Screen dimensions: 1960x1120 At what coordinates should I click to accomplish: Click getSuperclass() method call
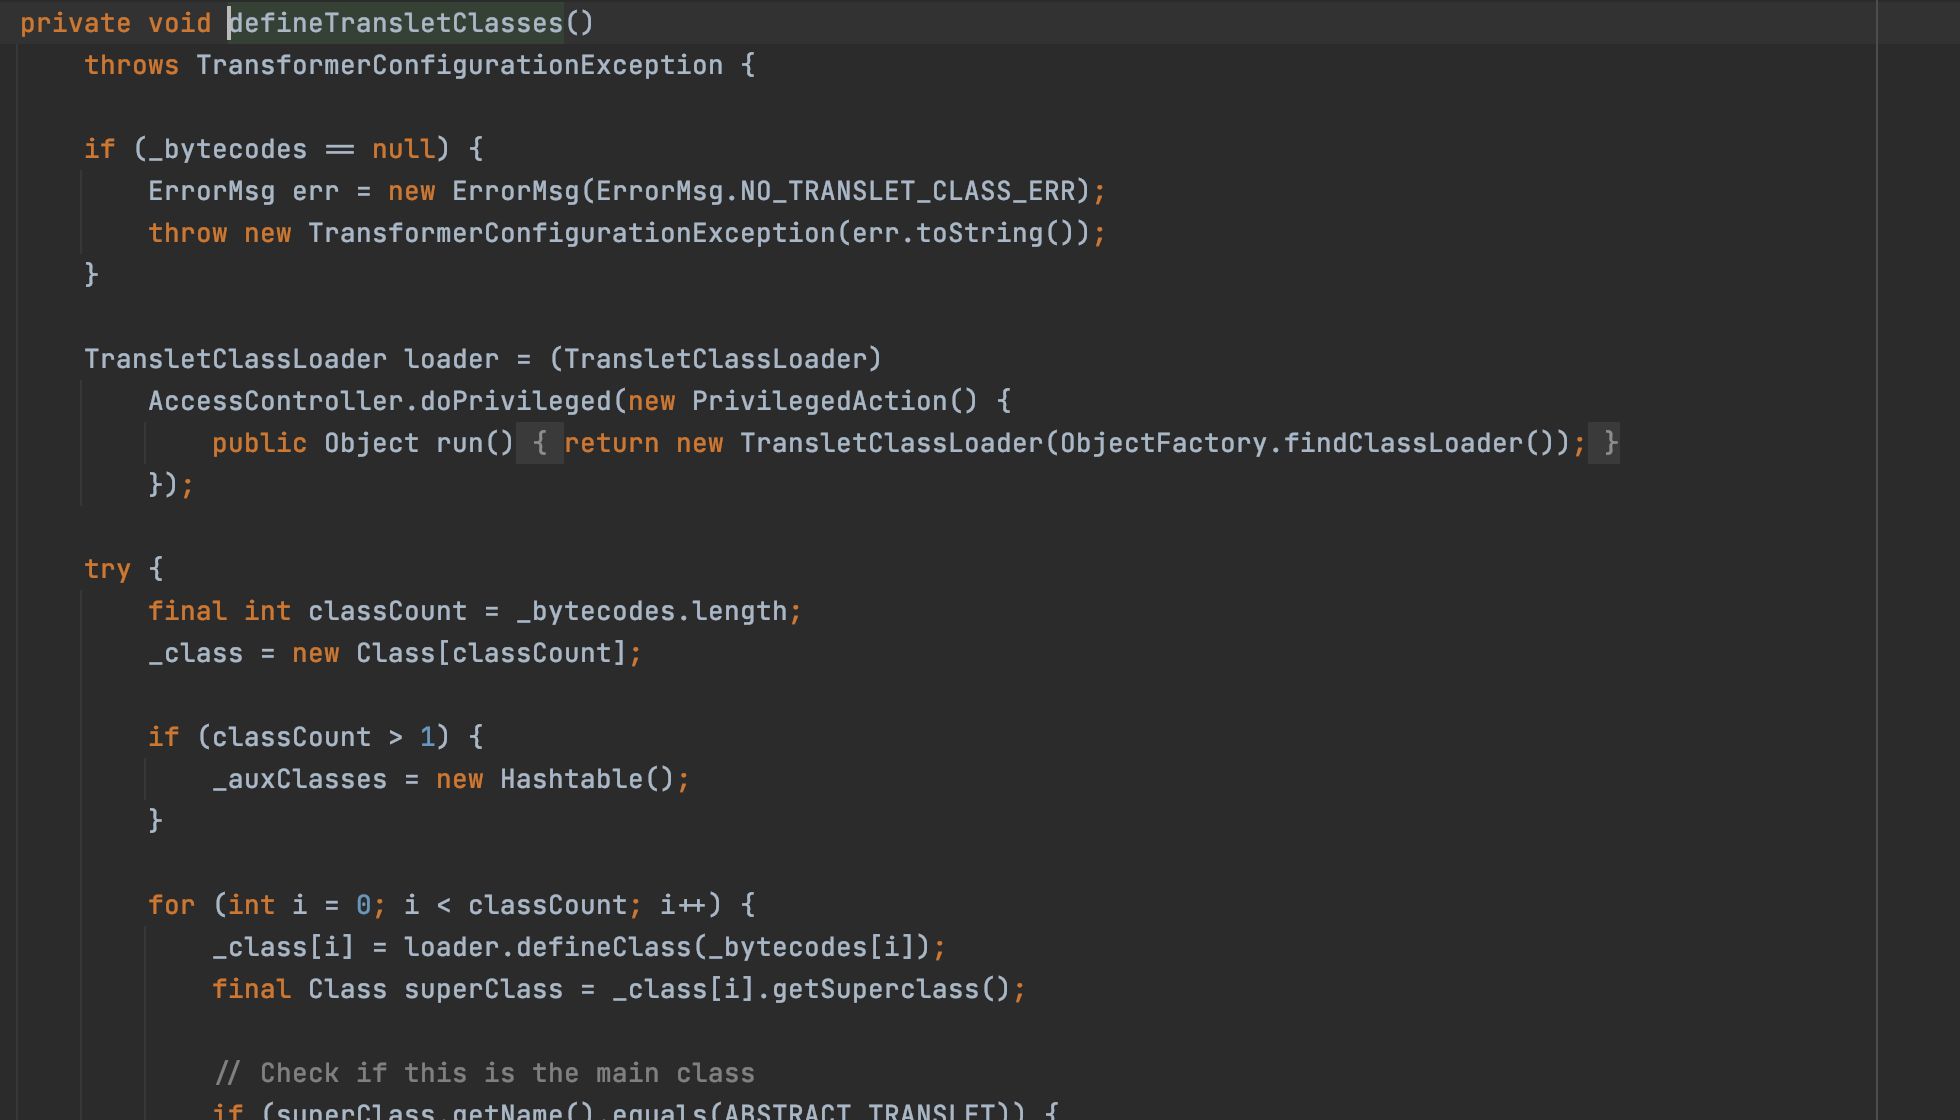[x=891, y=989]
